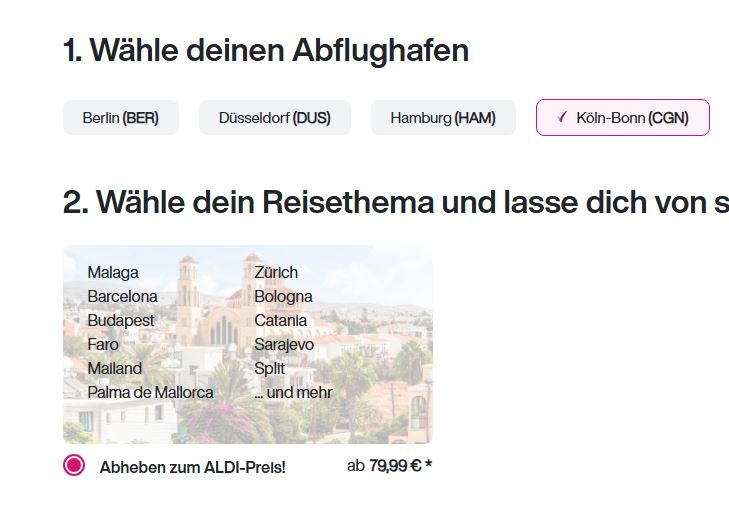
Task: Choose Düsseldorf (DUS) as departure airport
Action: tap(275, 118)
